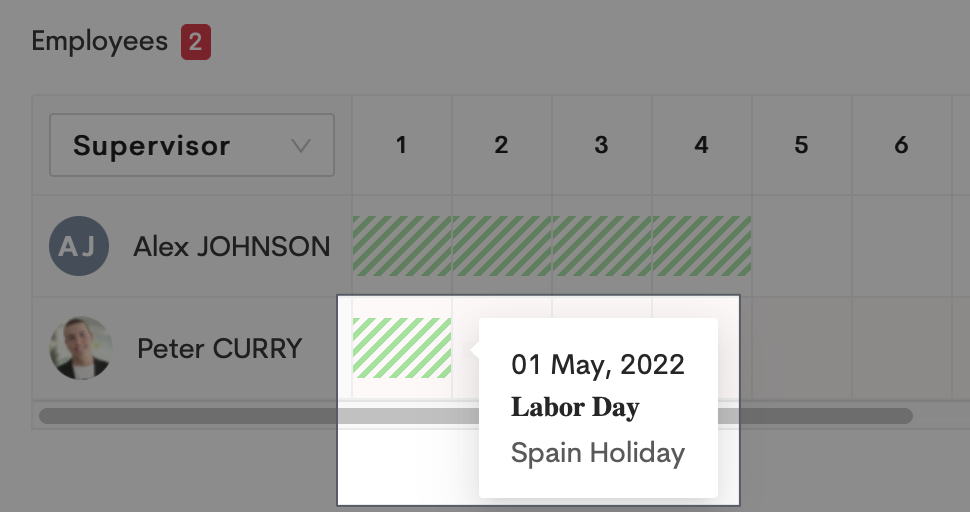The height and width of the screenshot is (512, 970).
Task: Click Peter Curry's profile photo
Action: tap(81, 348)
